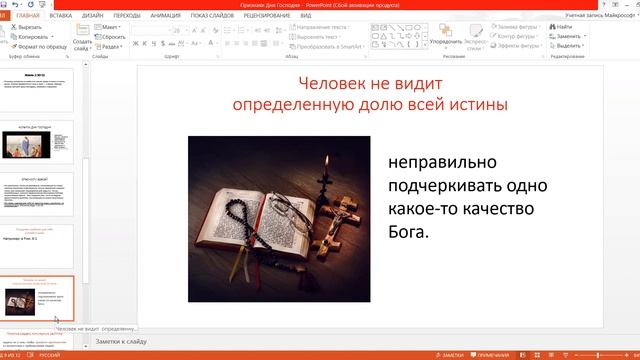Click the decrease list indent icon
The height and width of the screenshot is (360, 640).
258,31
